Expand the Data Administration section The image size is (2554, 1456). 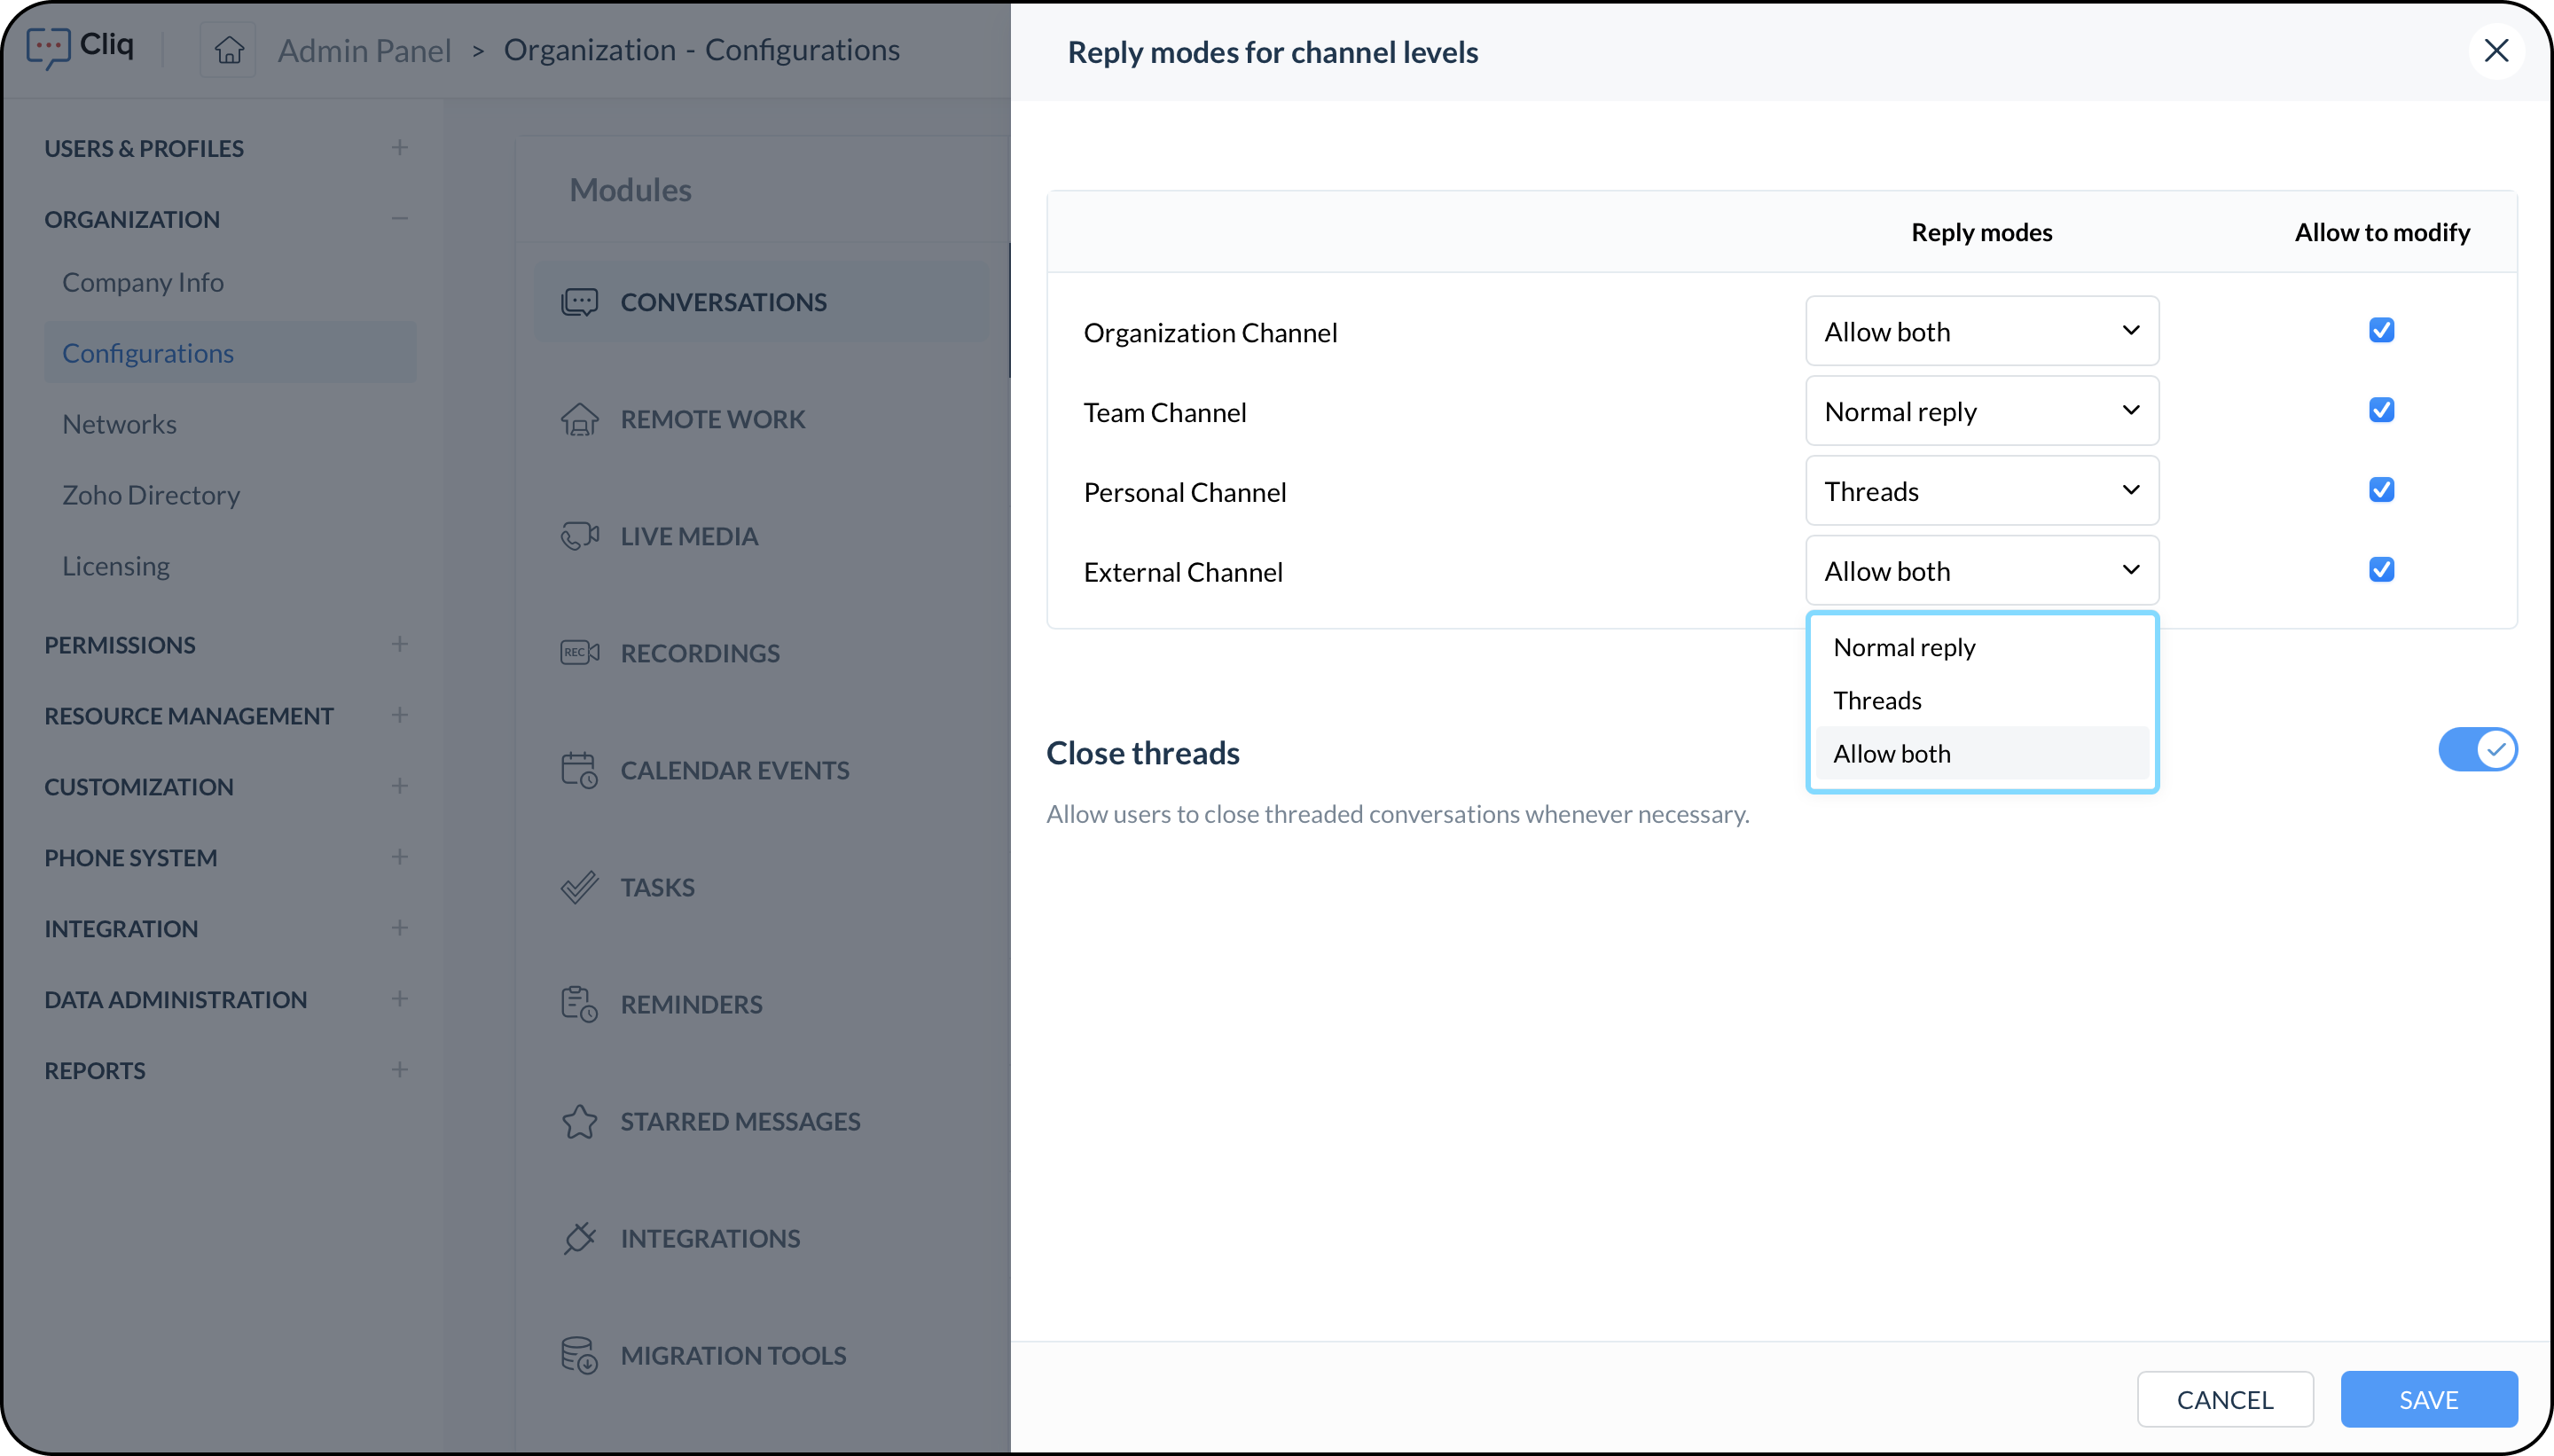click(399, 999)
